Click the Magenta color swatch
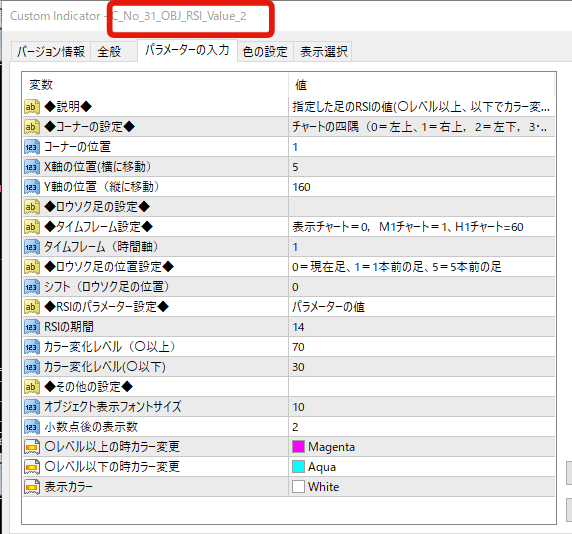Screen dimensions: 572x534 pos(298,447)
